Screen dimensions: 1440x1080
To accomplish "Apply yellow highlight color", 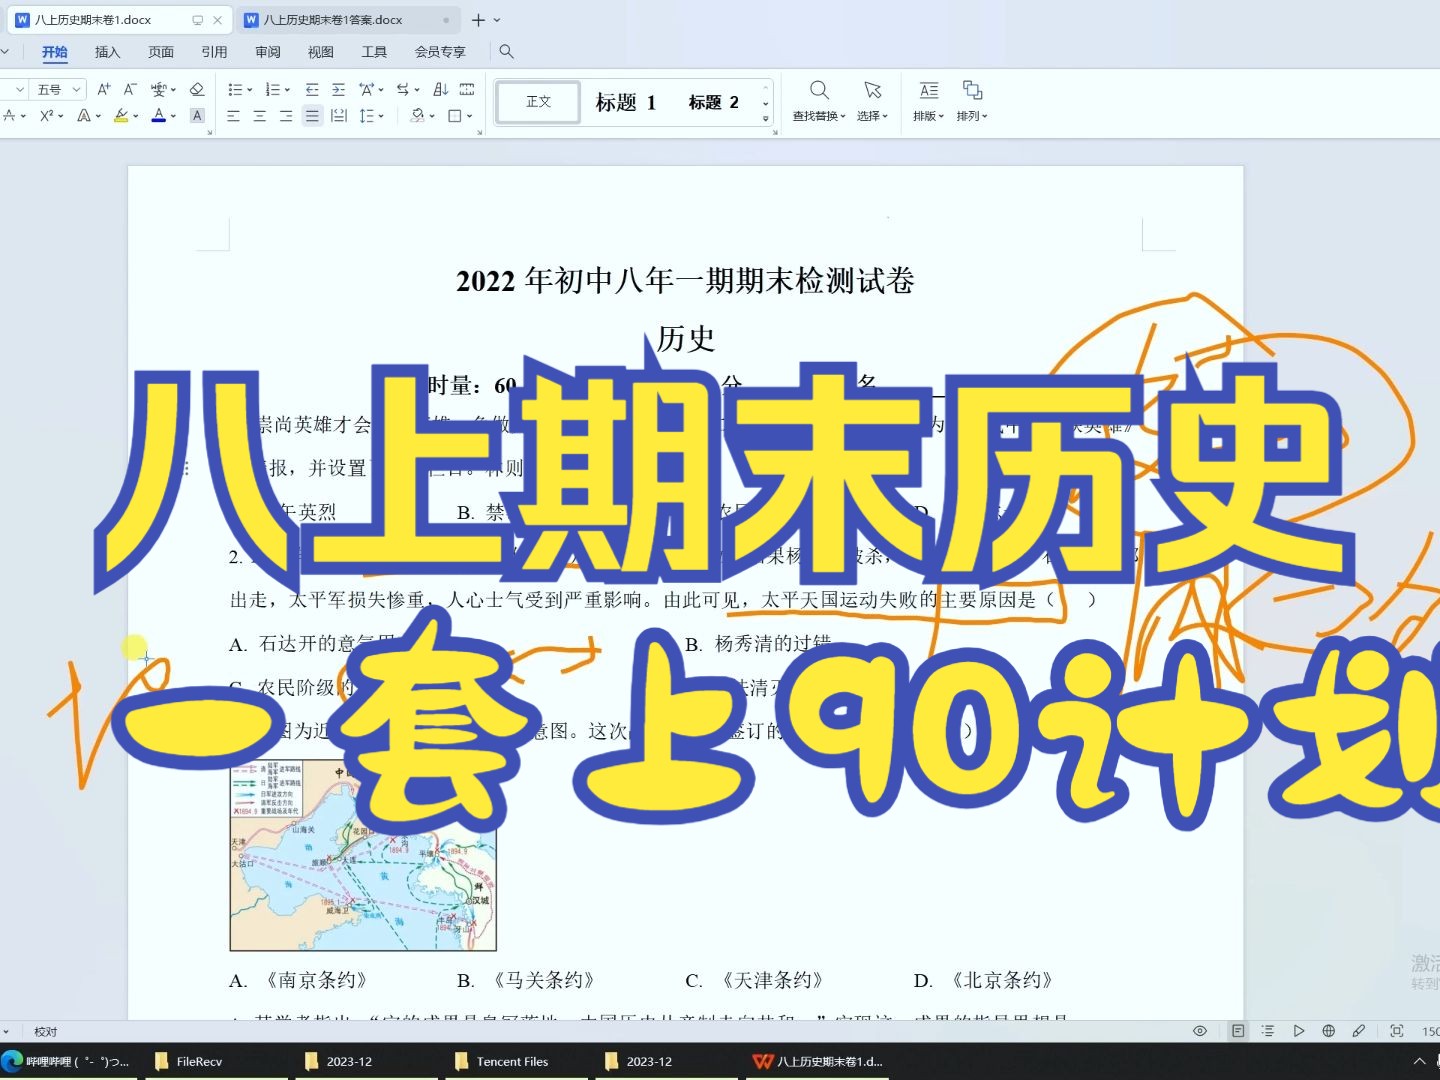I will tap(121, 116).
